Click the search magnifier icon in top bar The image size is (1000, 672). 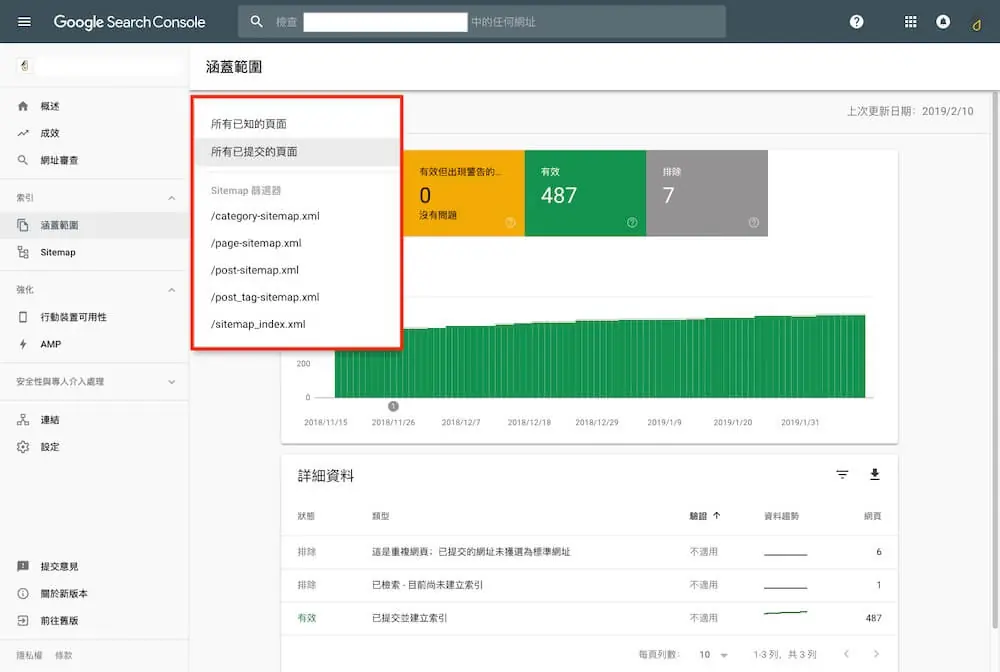256,22
